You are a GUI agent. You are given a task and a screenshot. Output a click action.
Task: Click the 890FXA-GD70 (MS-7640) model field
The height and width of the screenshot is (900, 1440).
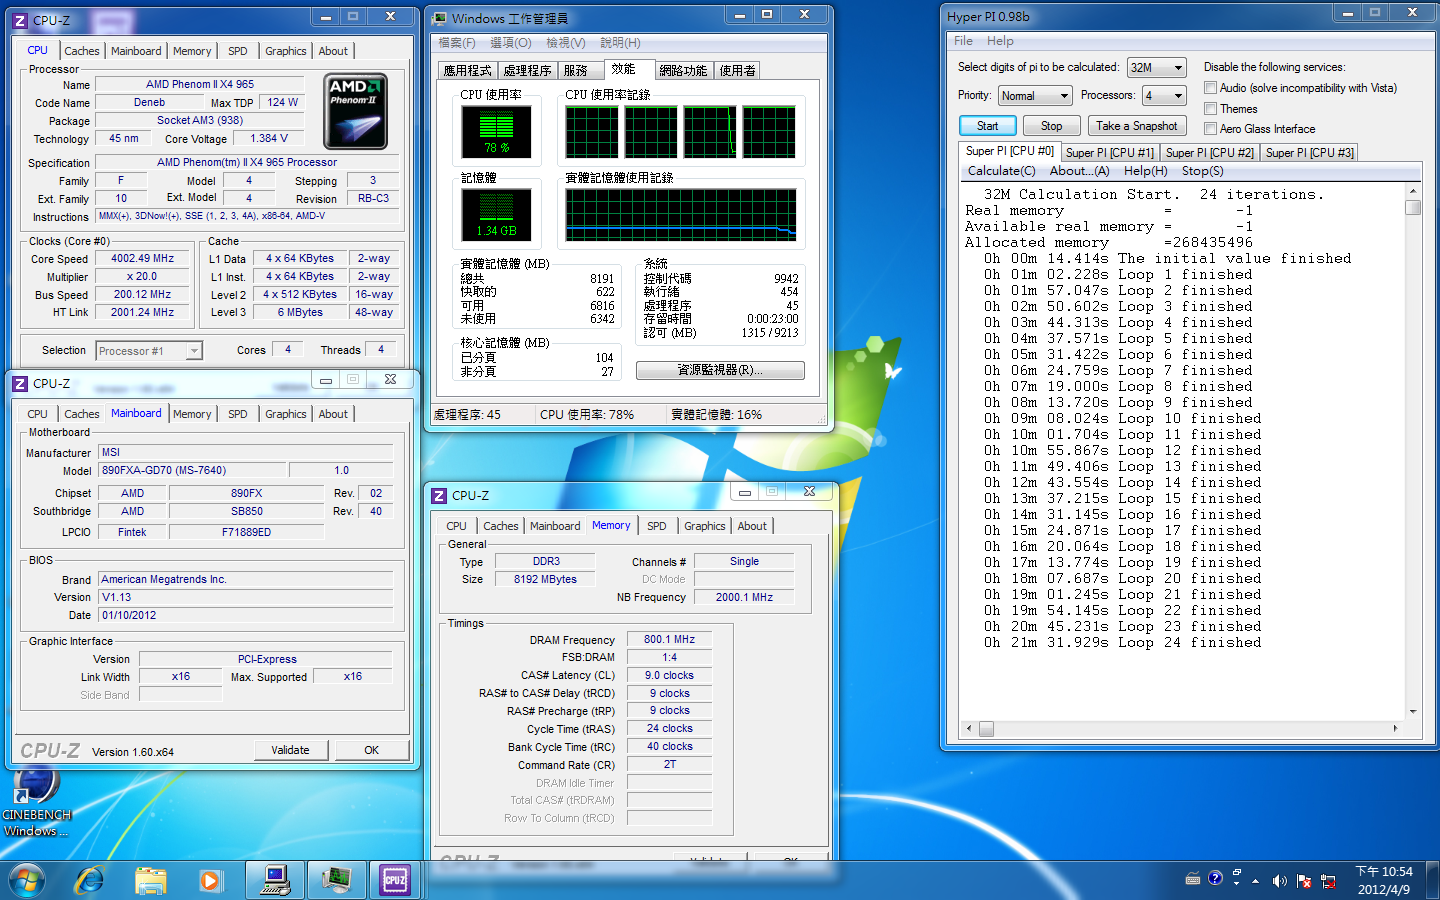[x=192, y=470]
